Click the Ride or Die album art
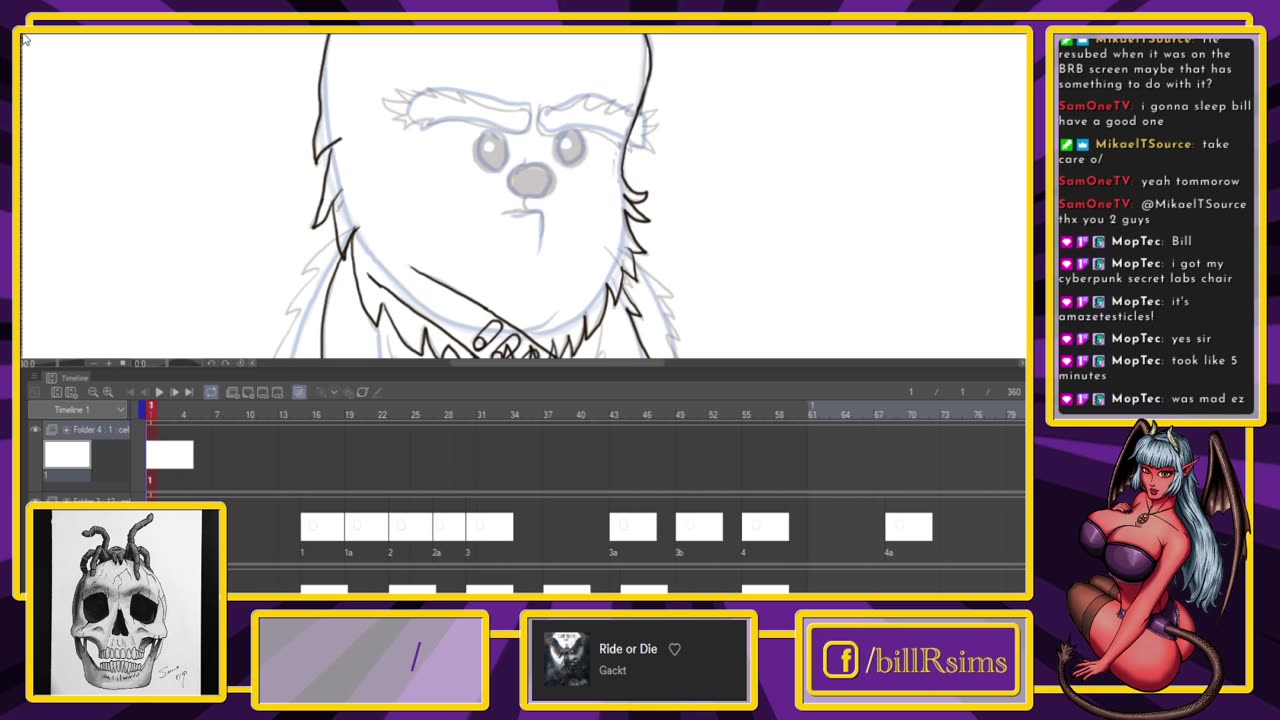 click(x=565, y=659)
